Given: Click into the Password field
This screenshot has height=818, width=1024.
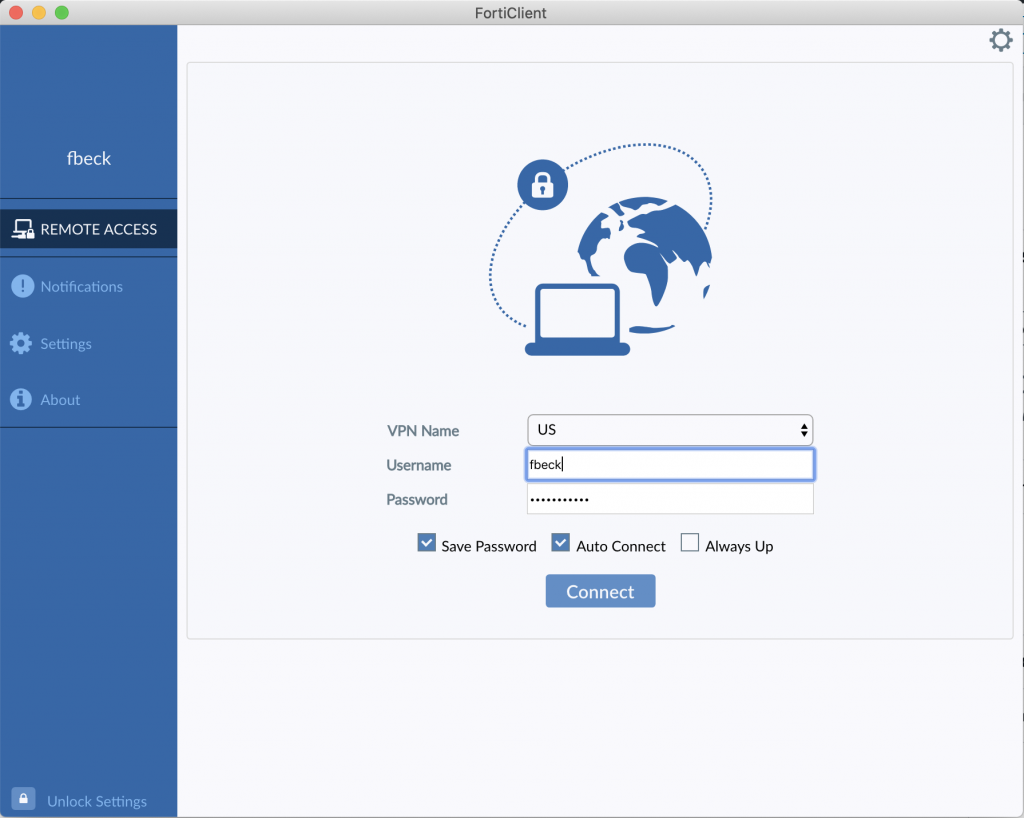Looking at the screenshot, I should pyautogui.click(x=670, y=499).
